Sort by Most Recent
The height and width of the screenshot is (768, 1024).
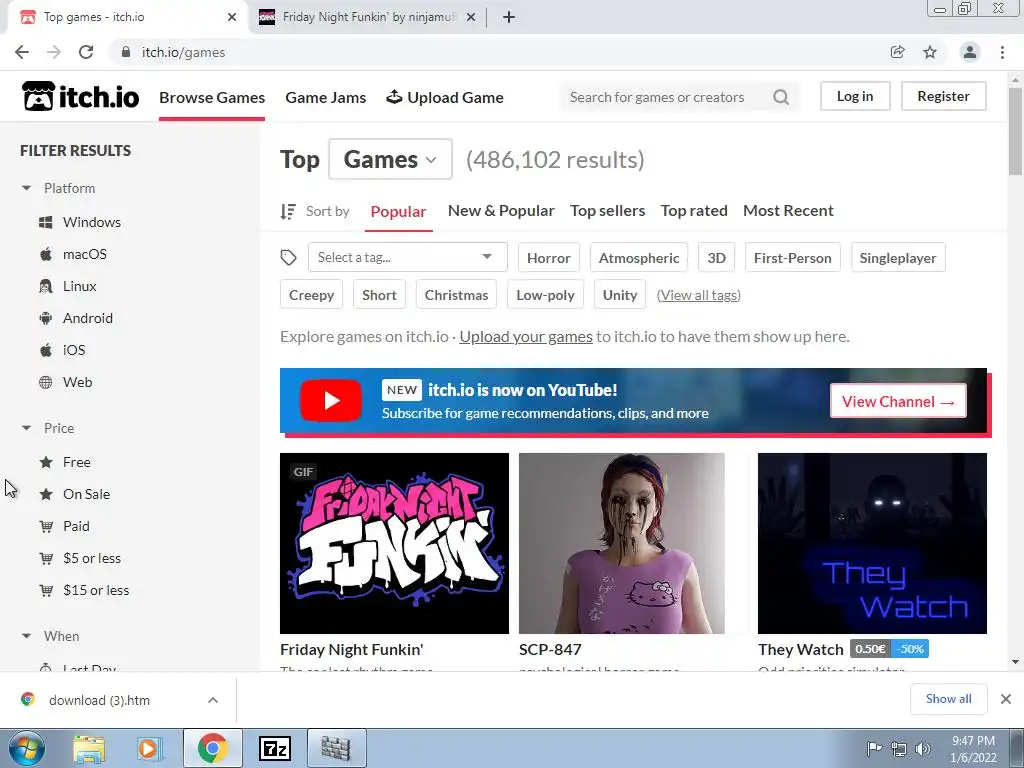788,210
